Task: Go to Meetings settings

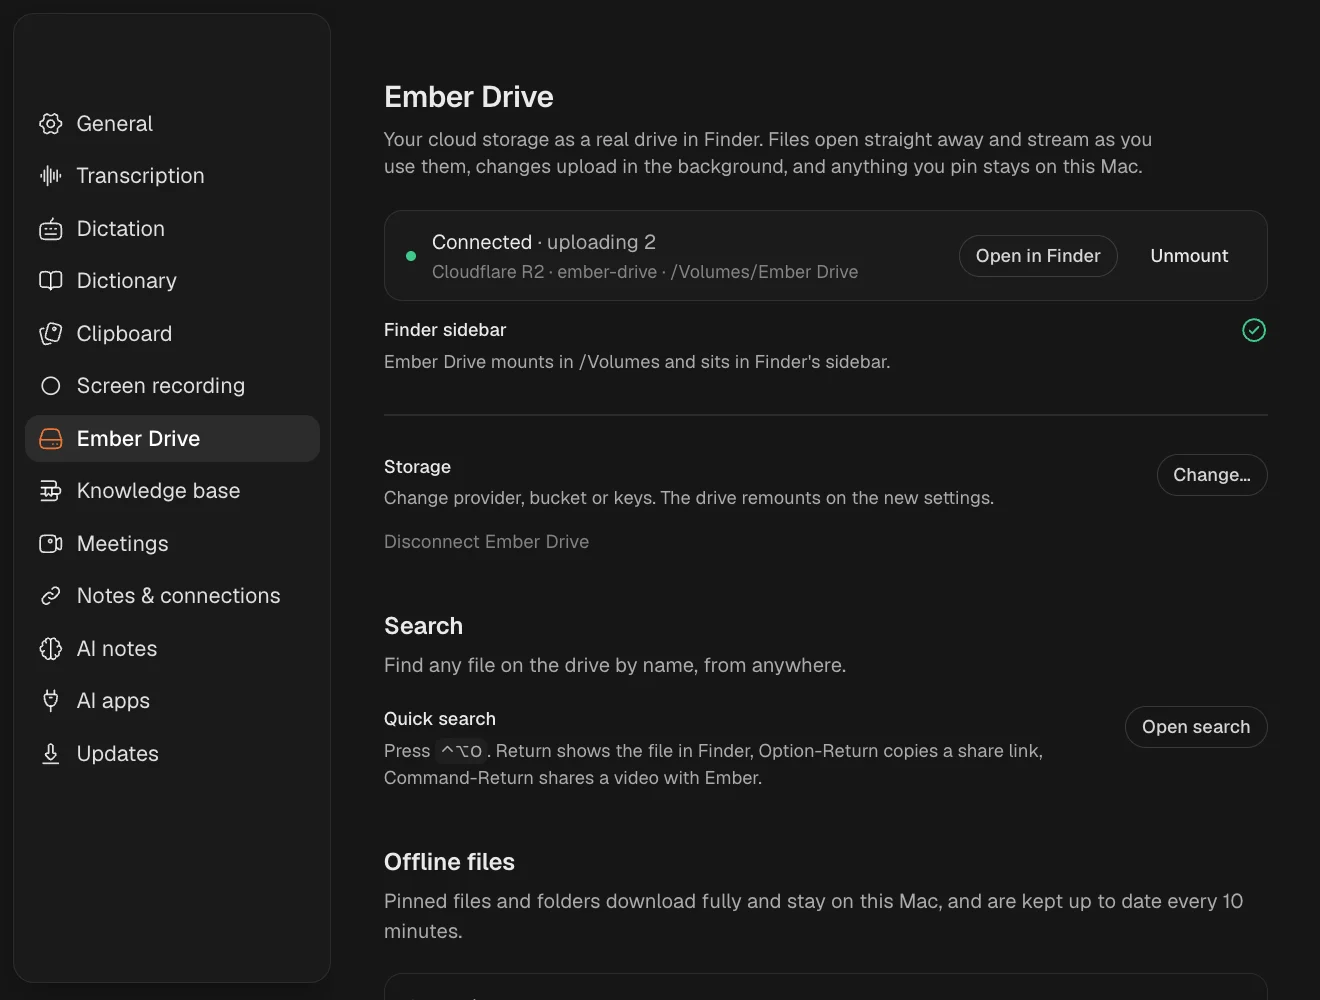Action: [x=172, y=544]
